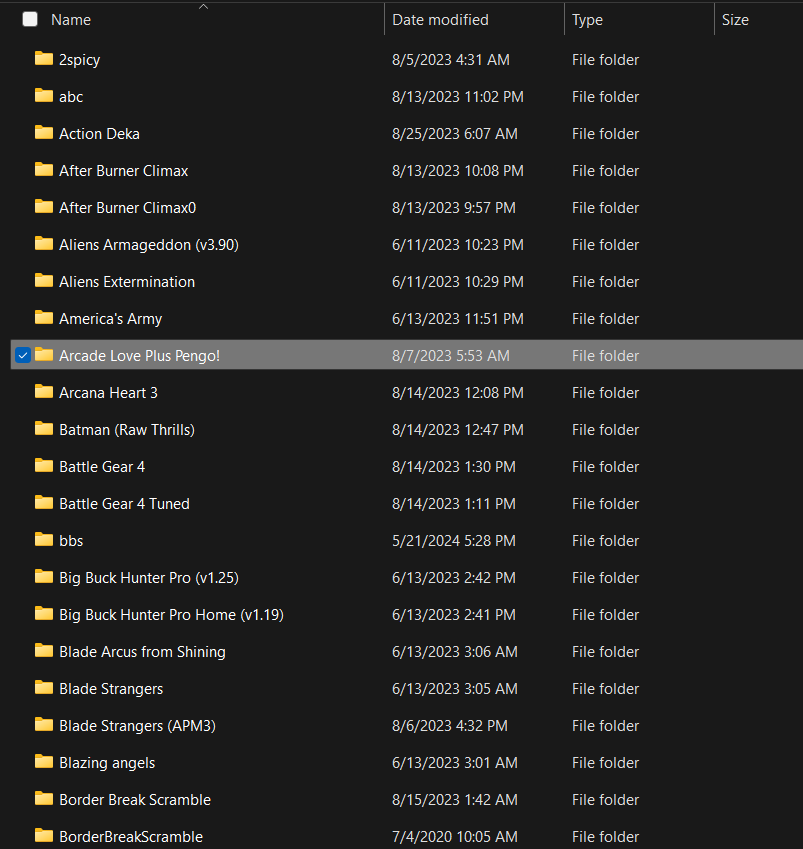The width and height of the screenshot is (803, 849).
Task: Click the Aliens Extermination folder icon
Action: click(44, 280)
